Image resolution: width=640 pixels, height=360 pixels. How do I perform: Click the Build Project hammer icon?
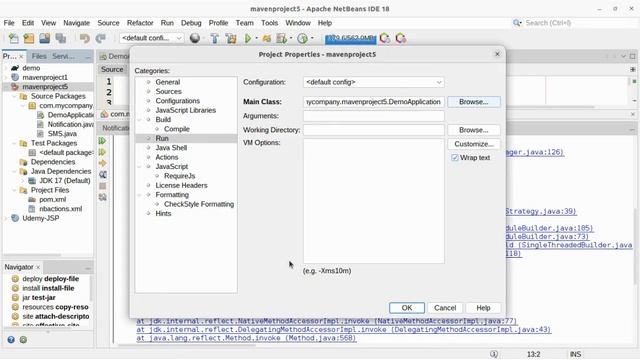(215, 38)
